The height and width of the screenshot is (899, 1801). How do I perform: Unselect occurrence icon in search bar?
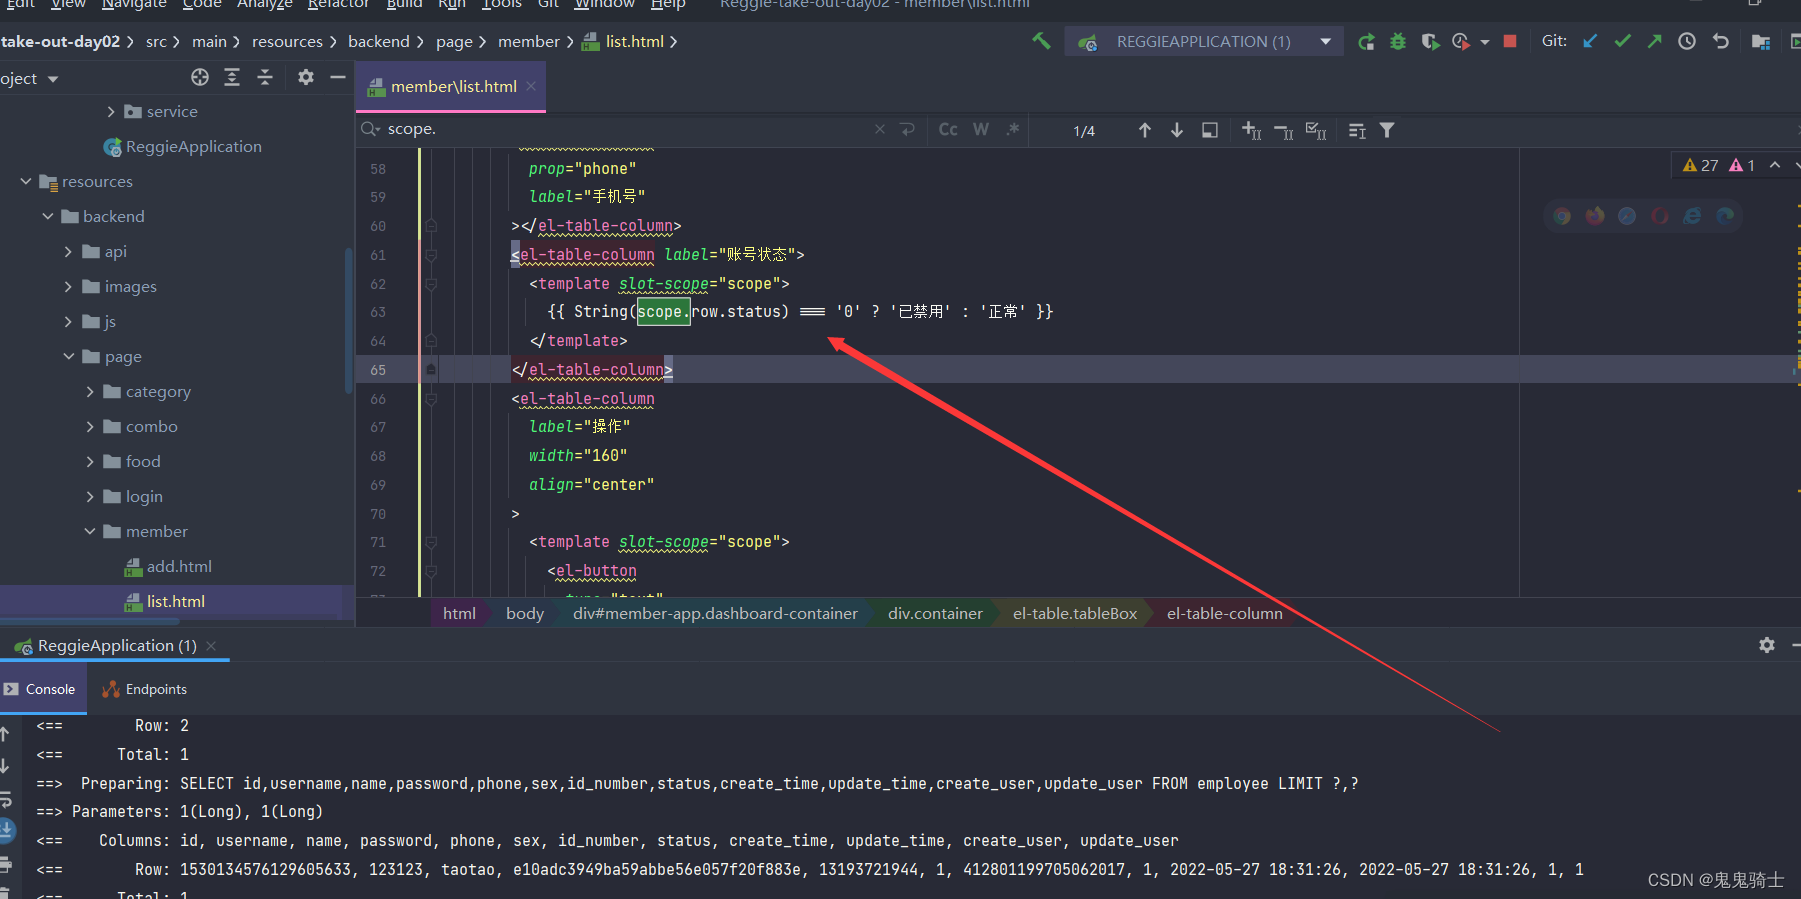(1284, 131)
